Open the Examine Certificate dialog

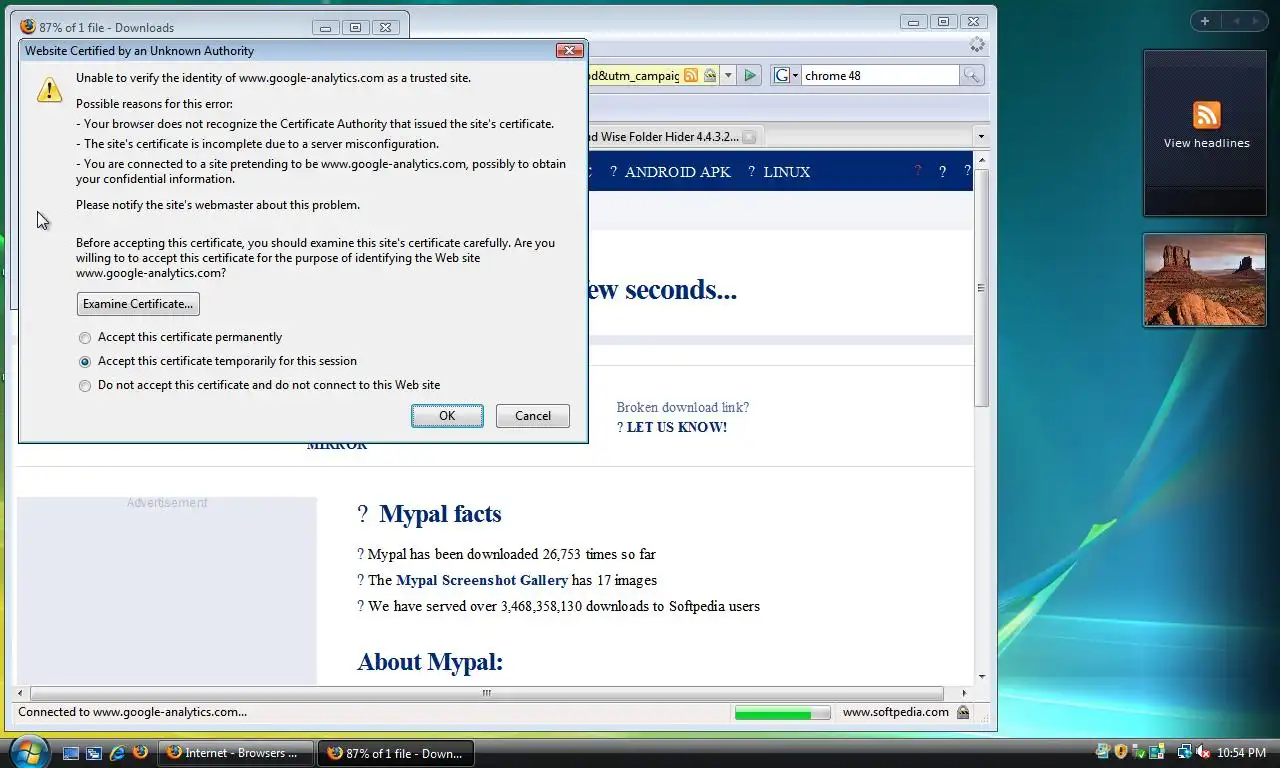pos(138,304)
